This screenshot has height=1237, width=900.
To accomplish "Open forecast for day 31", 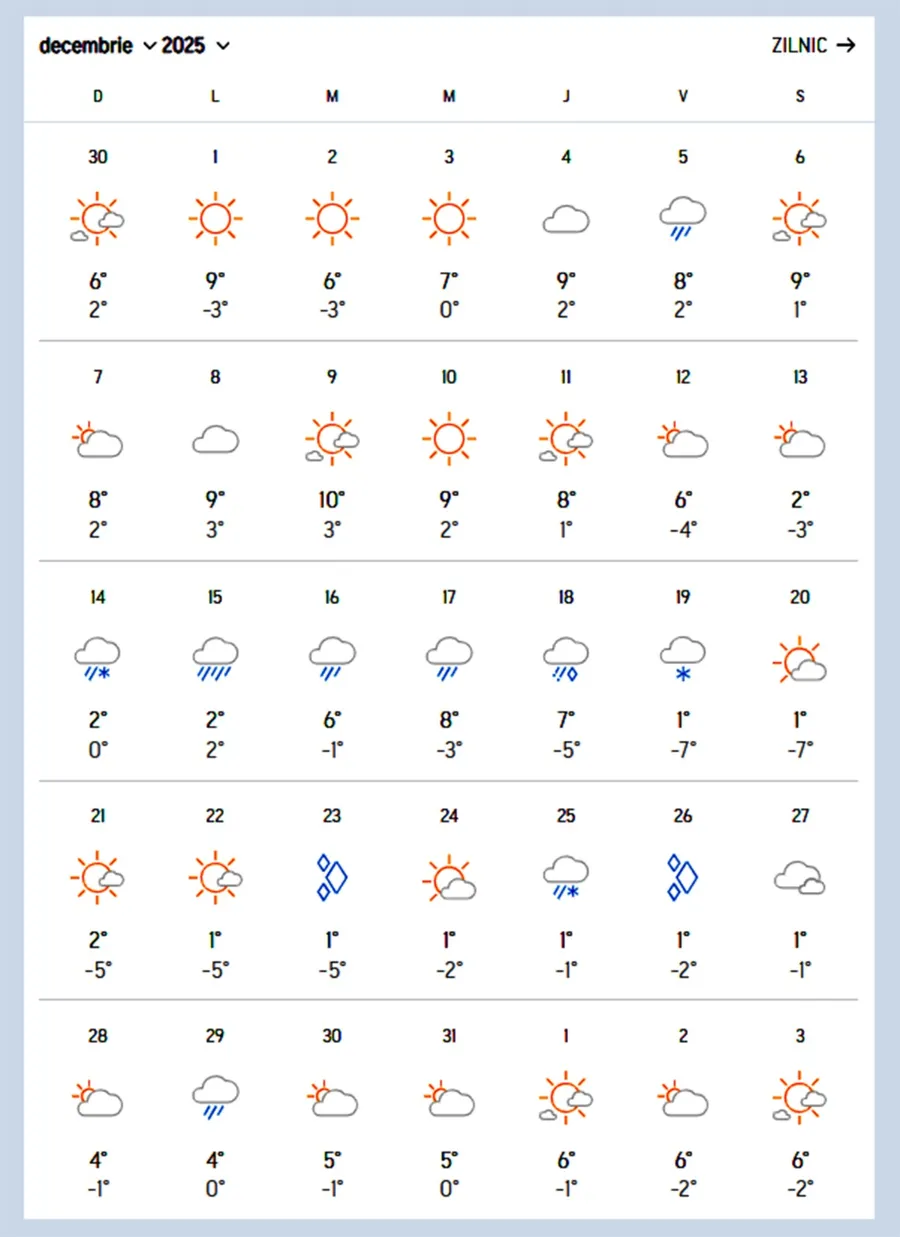I will [x=449, y=1036].
